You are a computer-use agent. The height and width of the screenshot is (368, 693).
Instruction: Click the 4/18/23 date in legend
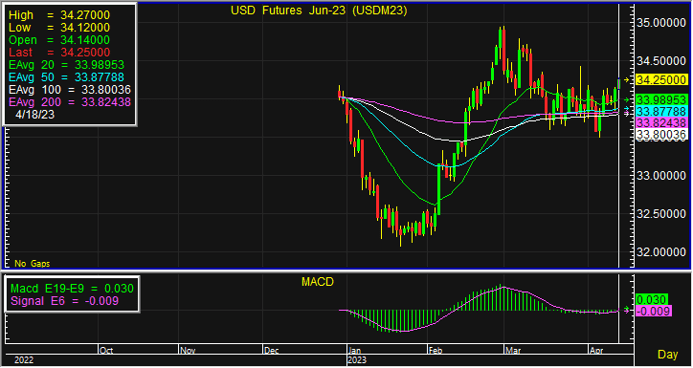pyautogui.click(x=35, y=114)
